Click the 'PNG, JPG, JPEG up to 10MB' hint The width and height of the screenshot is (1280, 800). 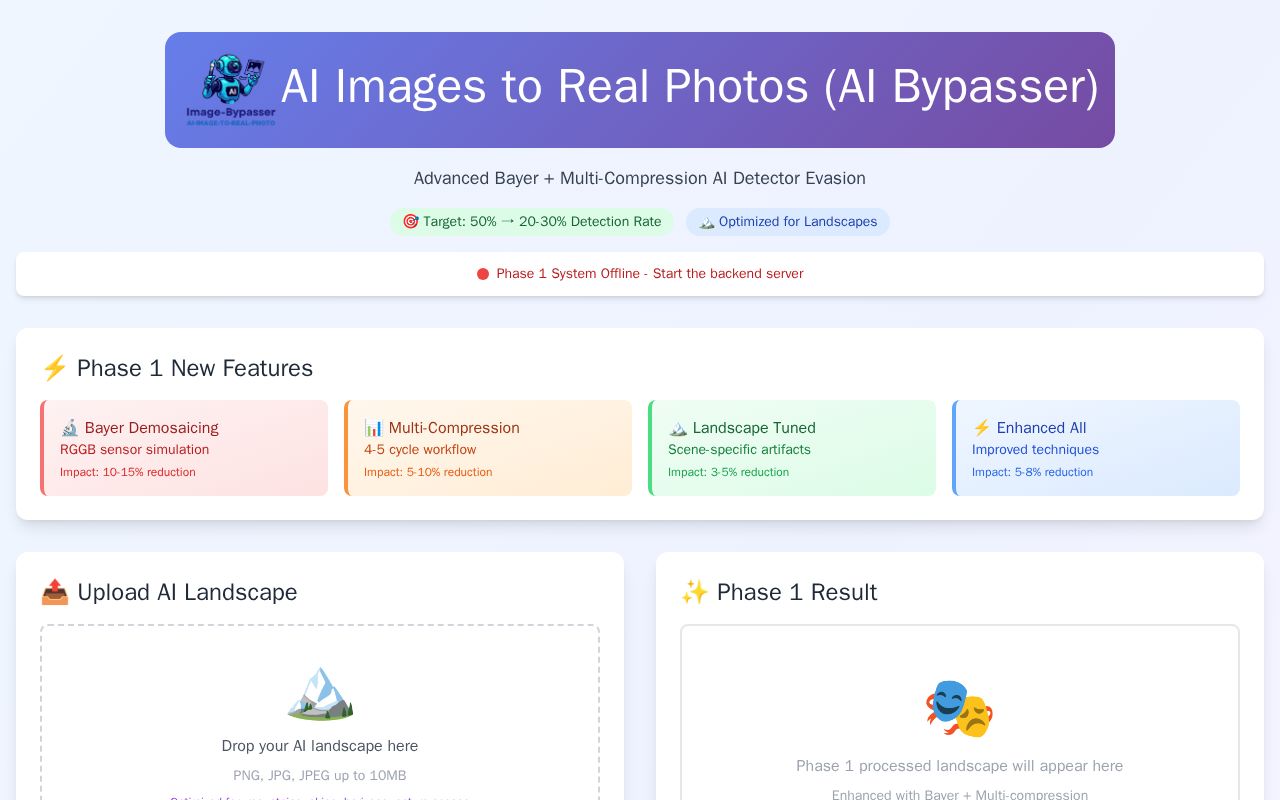pos(320,776)
